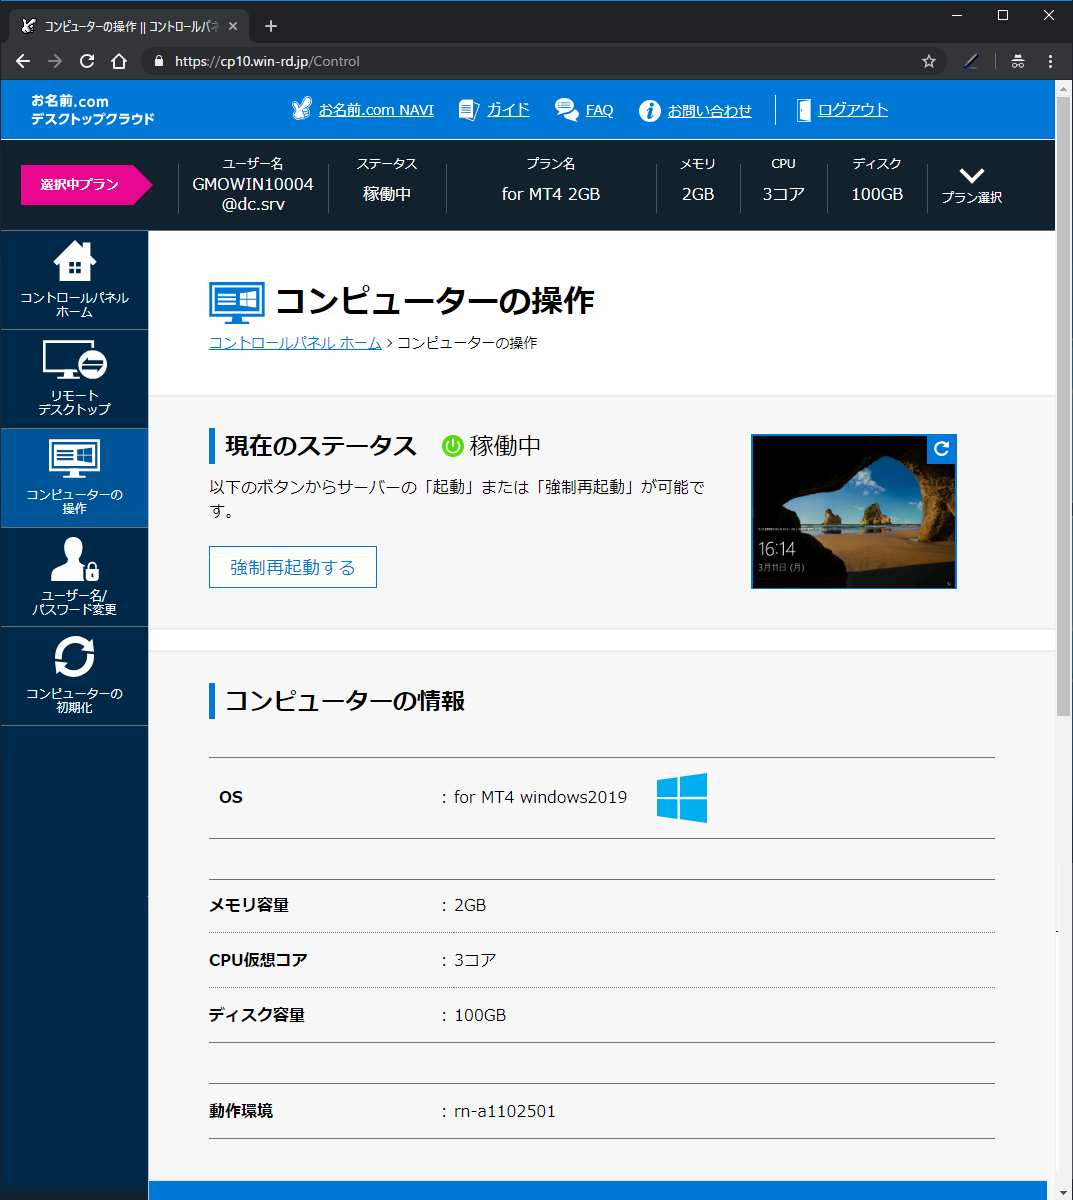This screenshot has height=1200, width=1073.
Task: Open the incognito profile icon
Action: 1018,61
